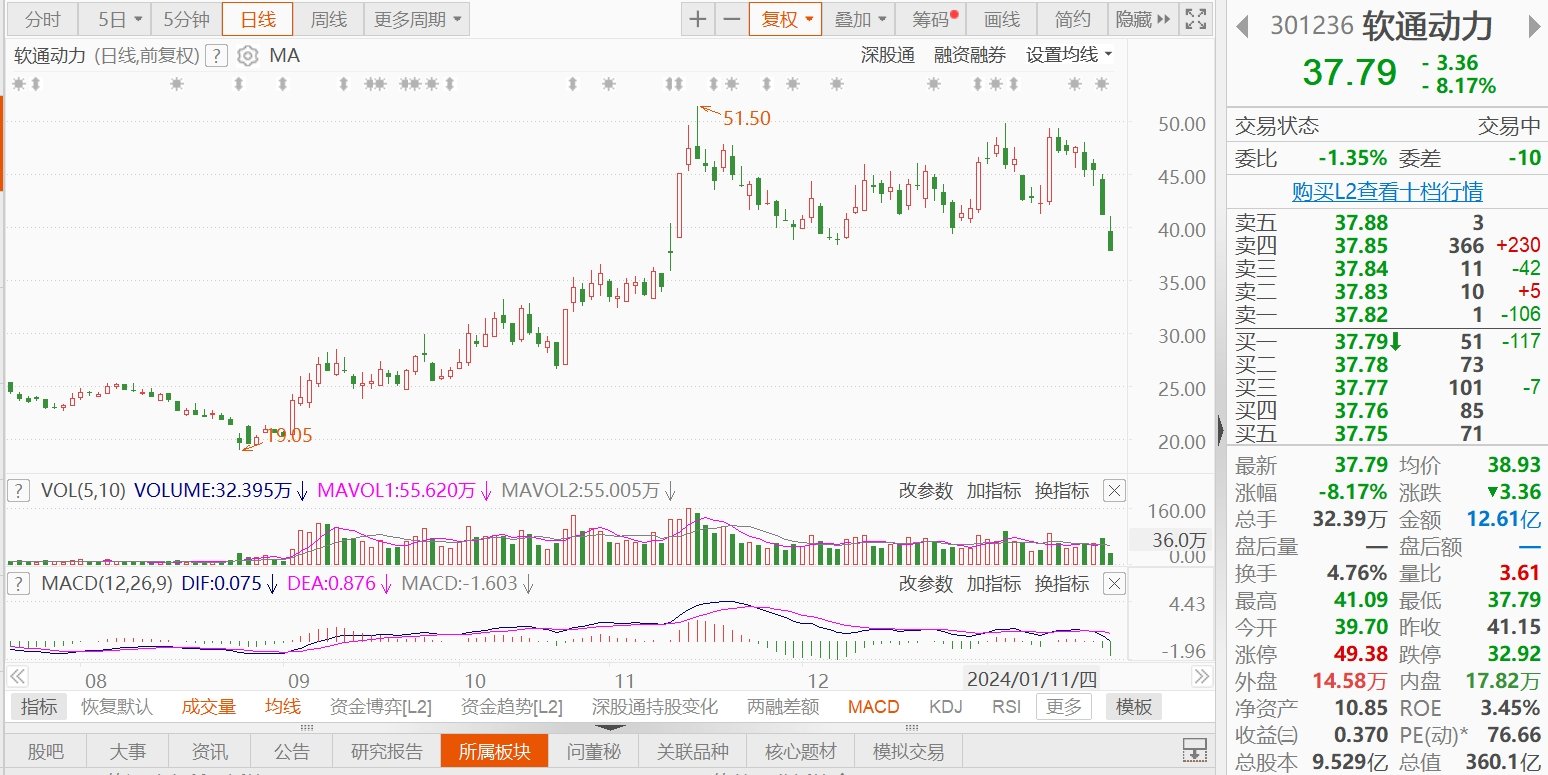Open MA settings gear icon

248,55
